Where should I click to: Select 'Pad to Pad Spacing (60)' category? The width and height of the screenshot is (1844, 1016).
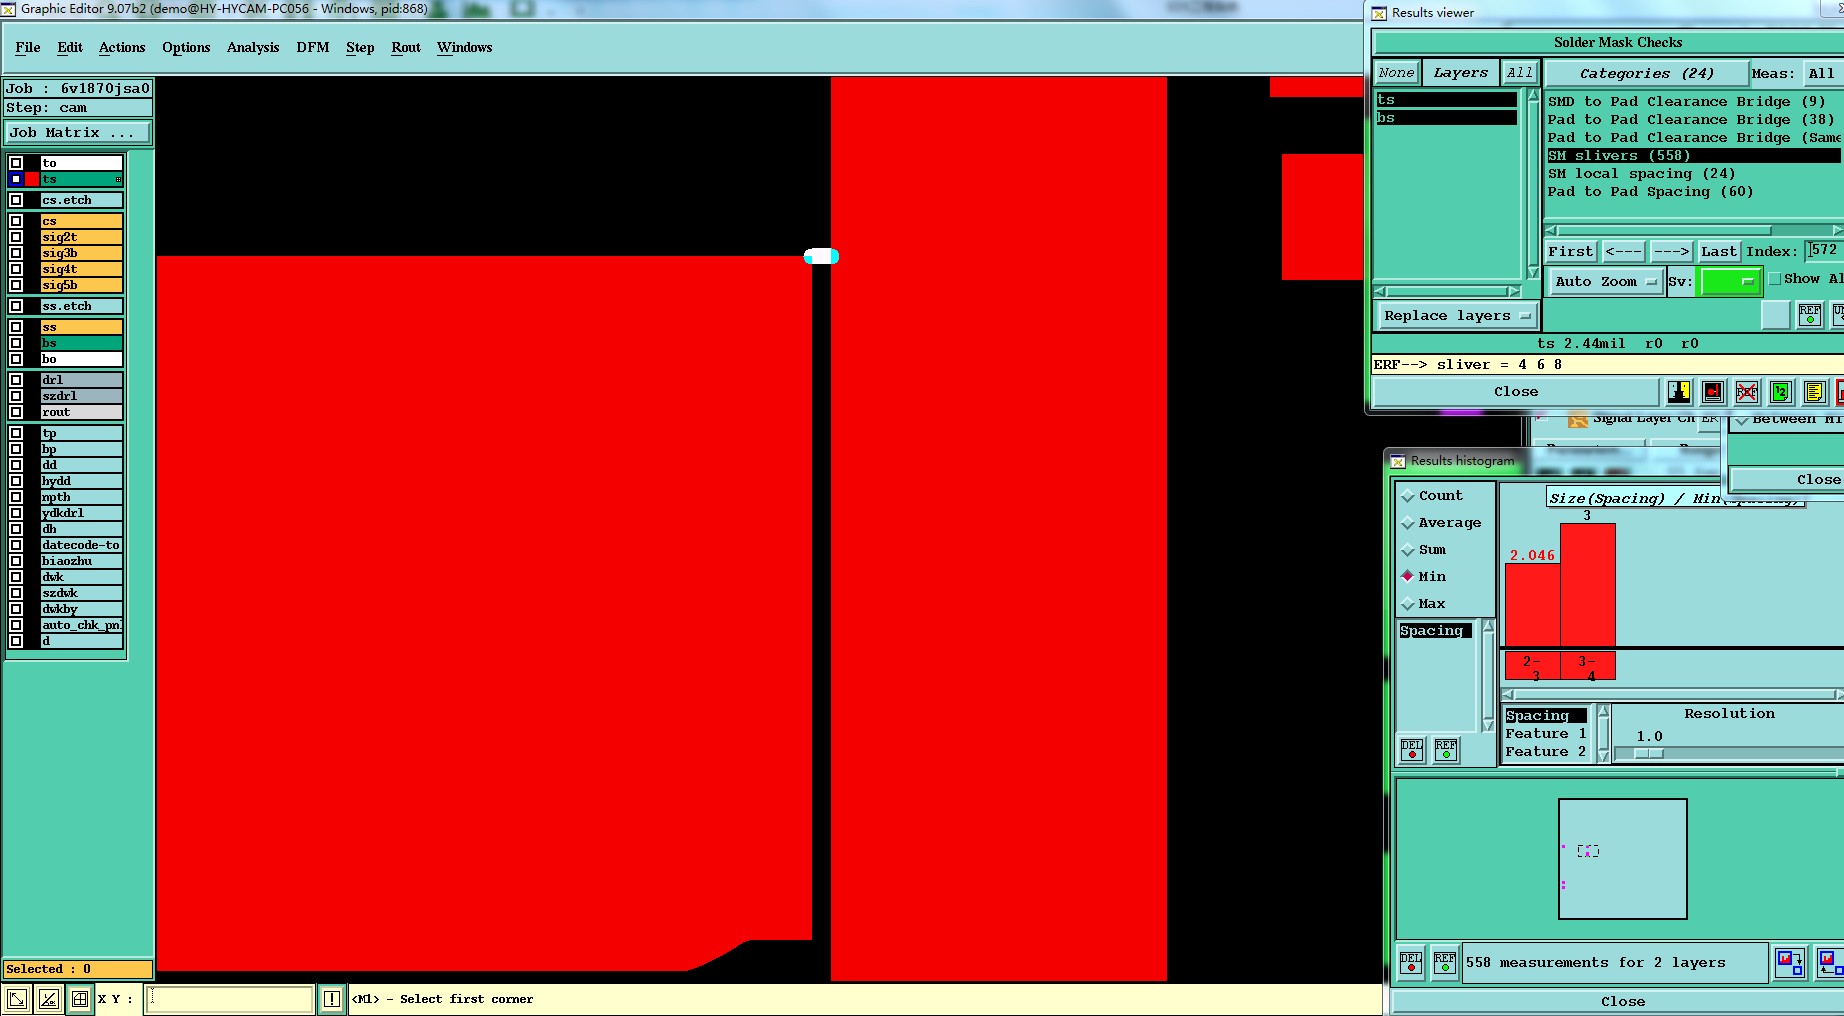click(x=1650, y=192)
